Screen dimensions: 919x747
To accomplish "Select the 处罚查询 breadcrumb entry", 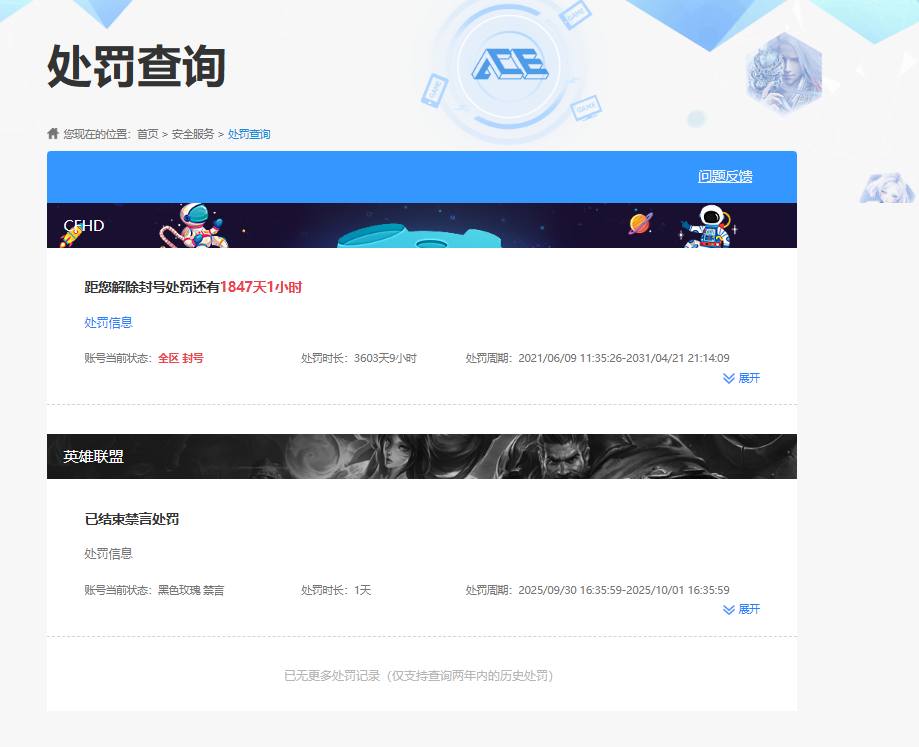I will [248, 133].
